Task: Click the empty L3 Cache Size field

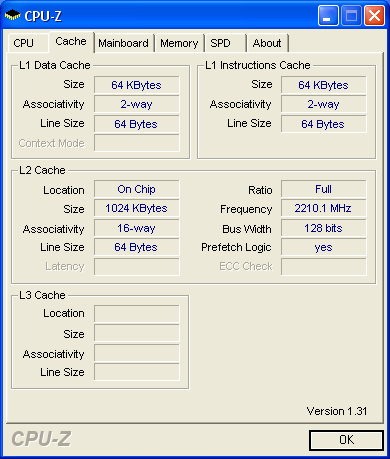Action: point(137,333)
